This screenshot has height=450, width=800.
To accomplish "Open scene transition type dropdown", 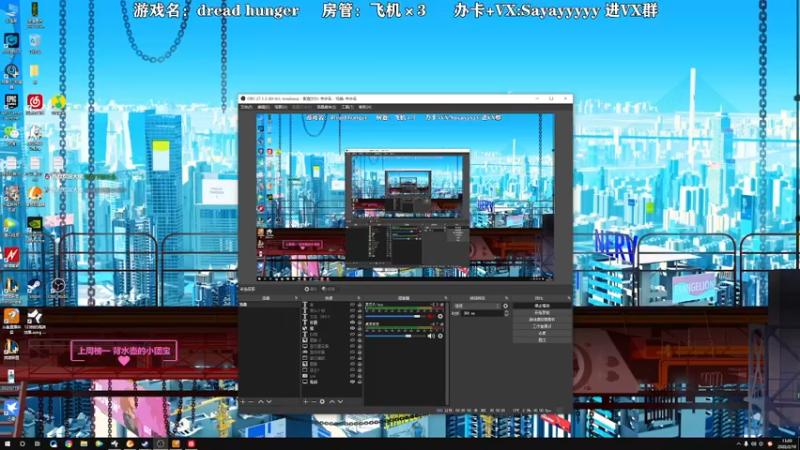I will coord(476,306).
